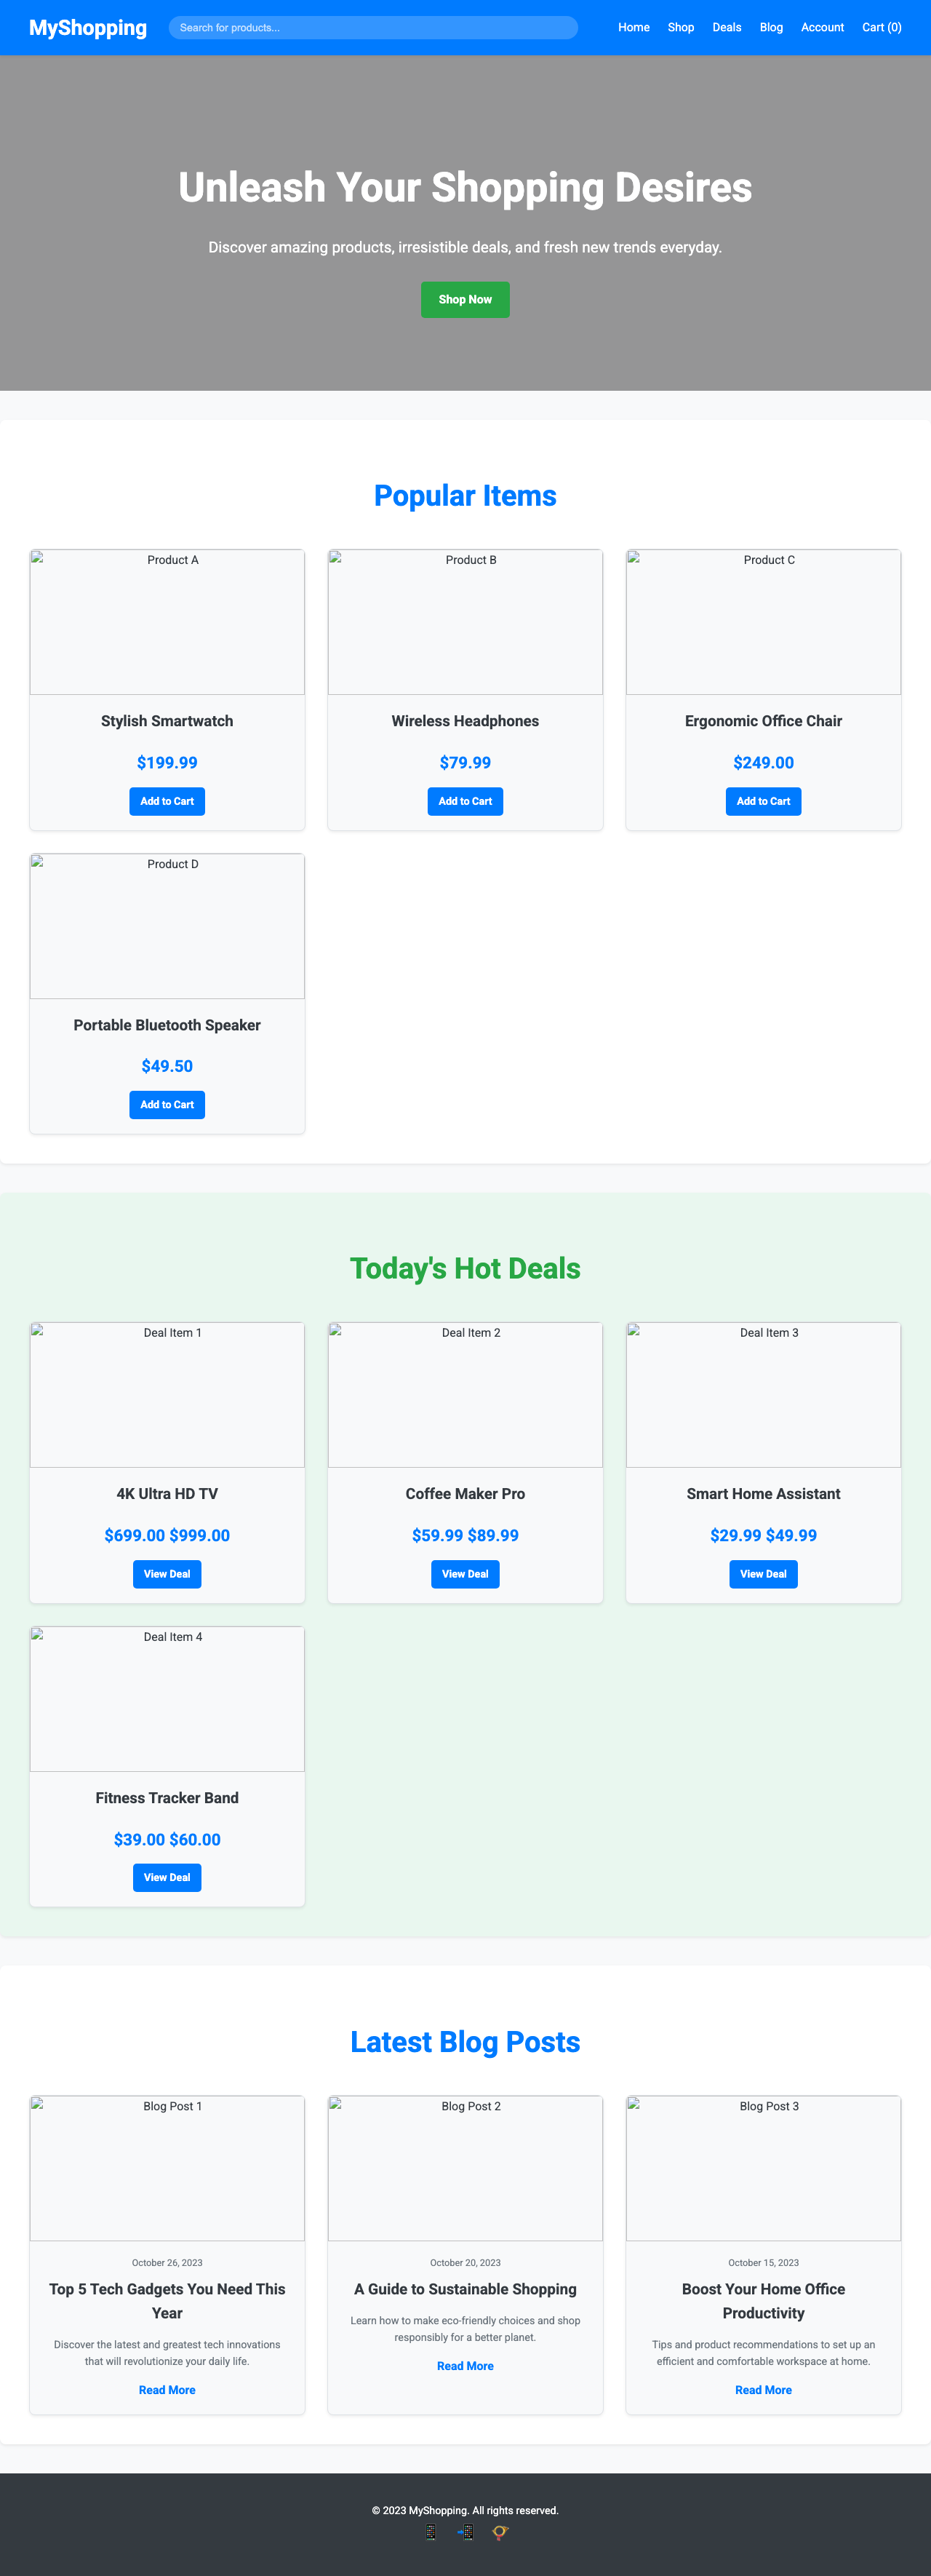Screen dimensions: 931x2576
Task: Open the Account navigation menu item
Action: [822, 27]
